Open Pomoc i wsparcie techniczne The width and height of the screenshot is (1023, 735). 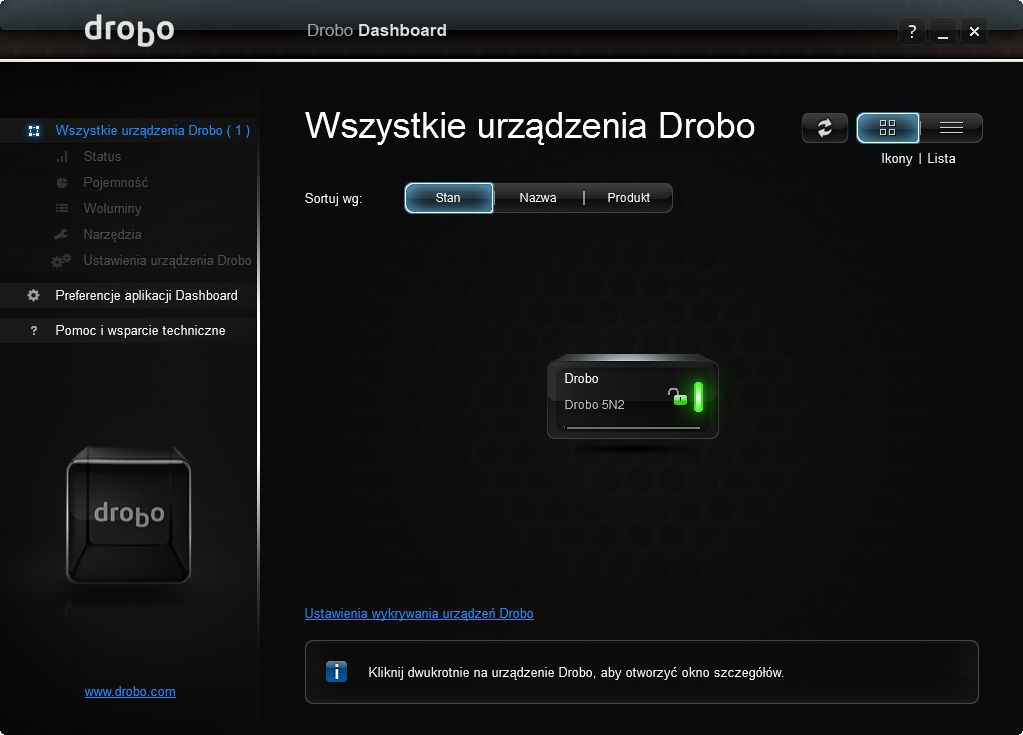click(x=140, y=331)
